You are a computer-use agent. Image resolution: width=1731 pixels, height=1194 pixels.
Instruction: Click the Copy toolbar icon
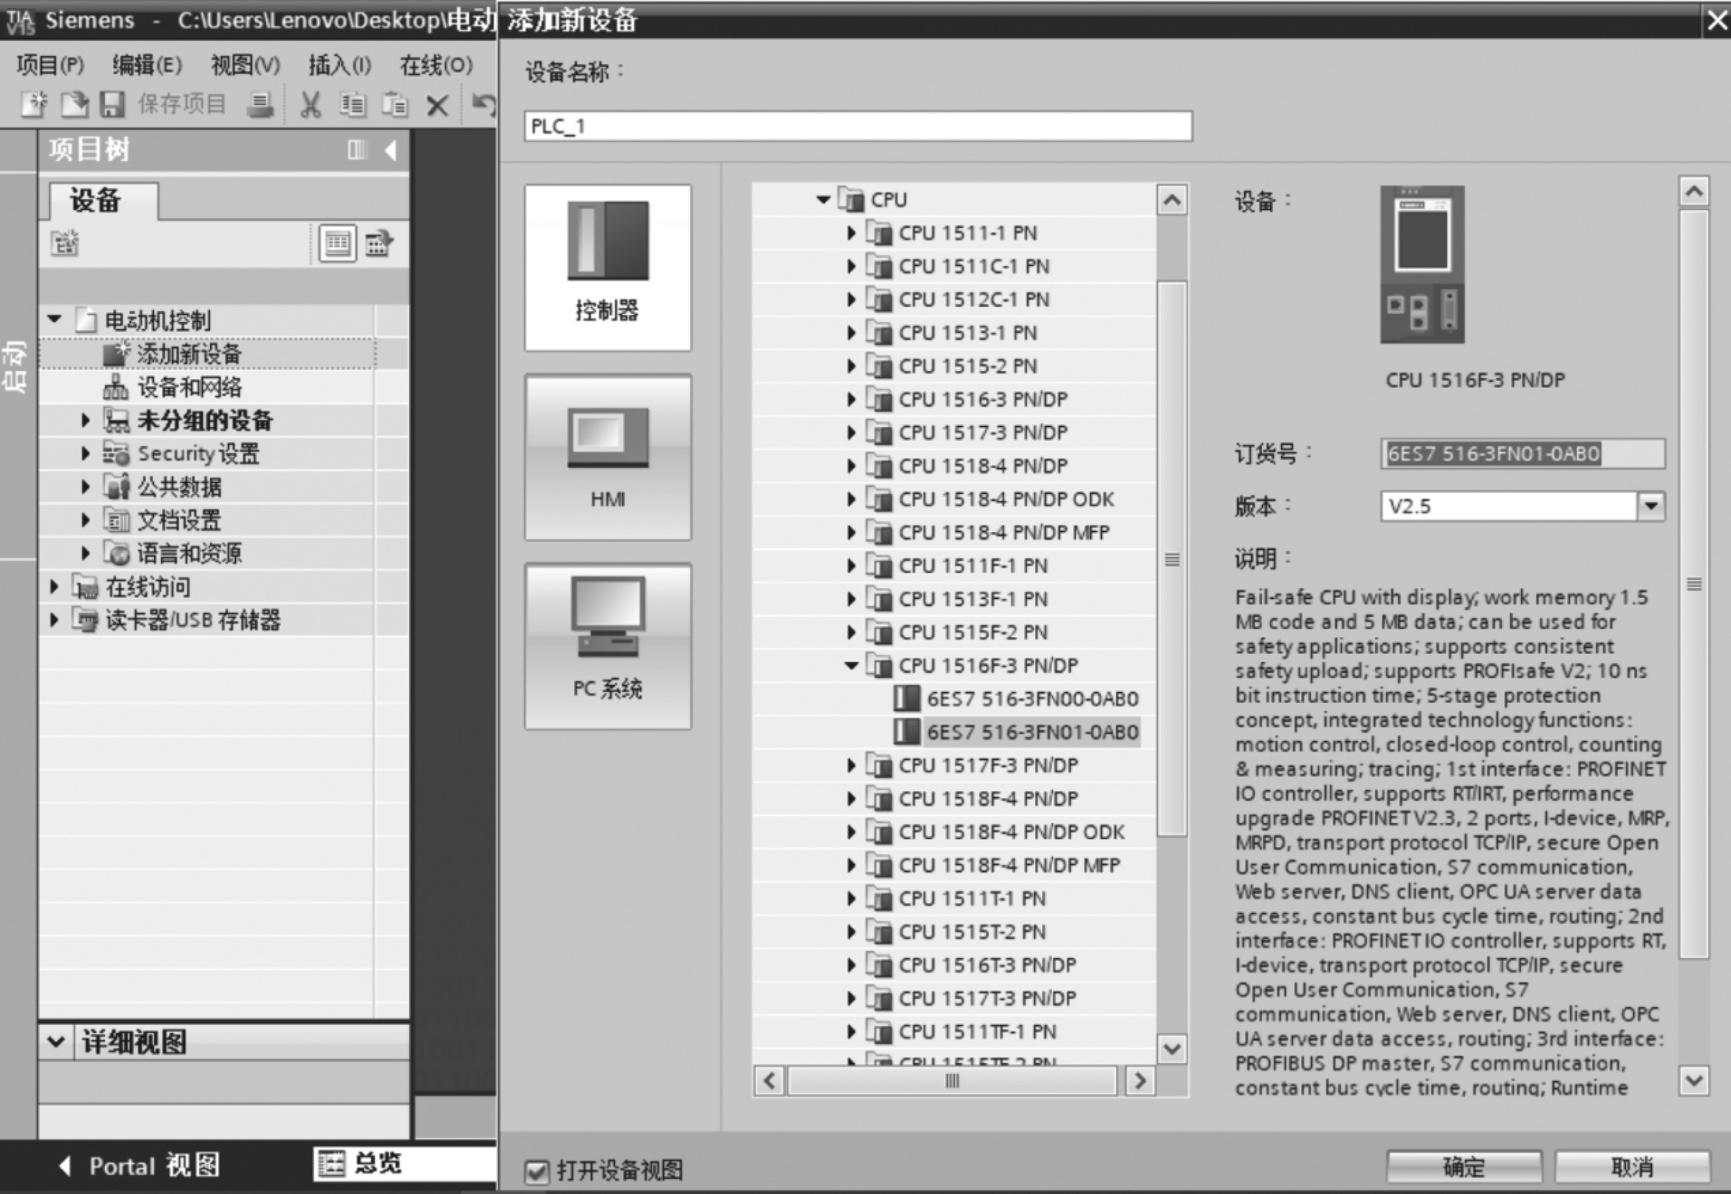pos(353,104)
